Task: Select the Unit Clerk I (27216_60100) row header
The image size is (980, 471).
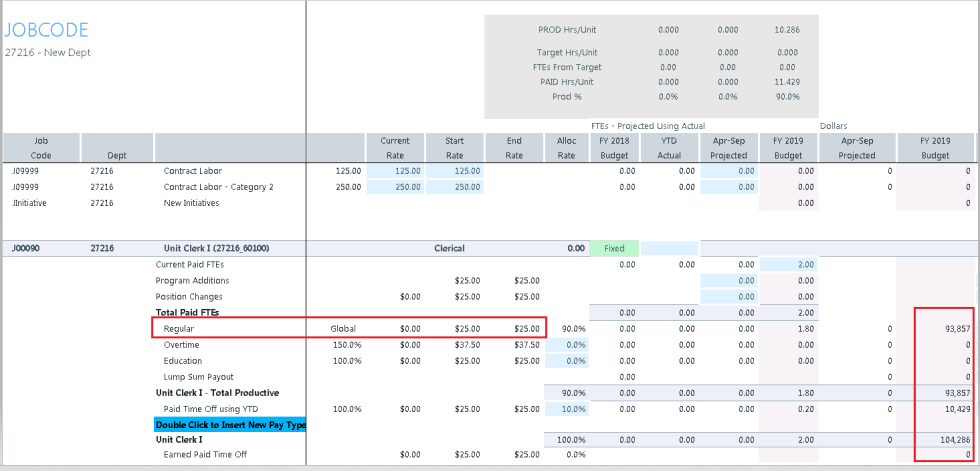Action: tap(217, 248)
